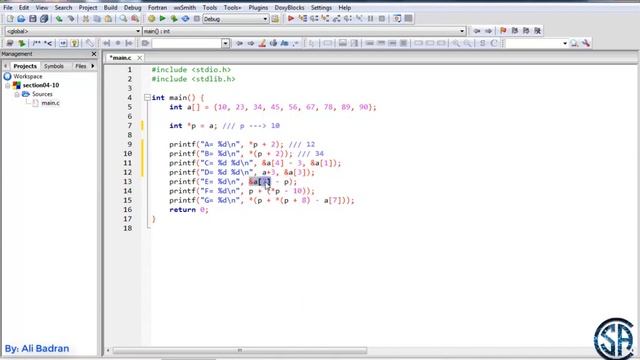This screenshot has height=360, width=640.
Task: Show more Management tabs with the right arrow
Action: click(x=93, y=66)
